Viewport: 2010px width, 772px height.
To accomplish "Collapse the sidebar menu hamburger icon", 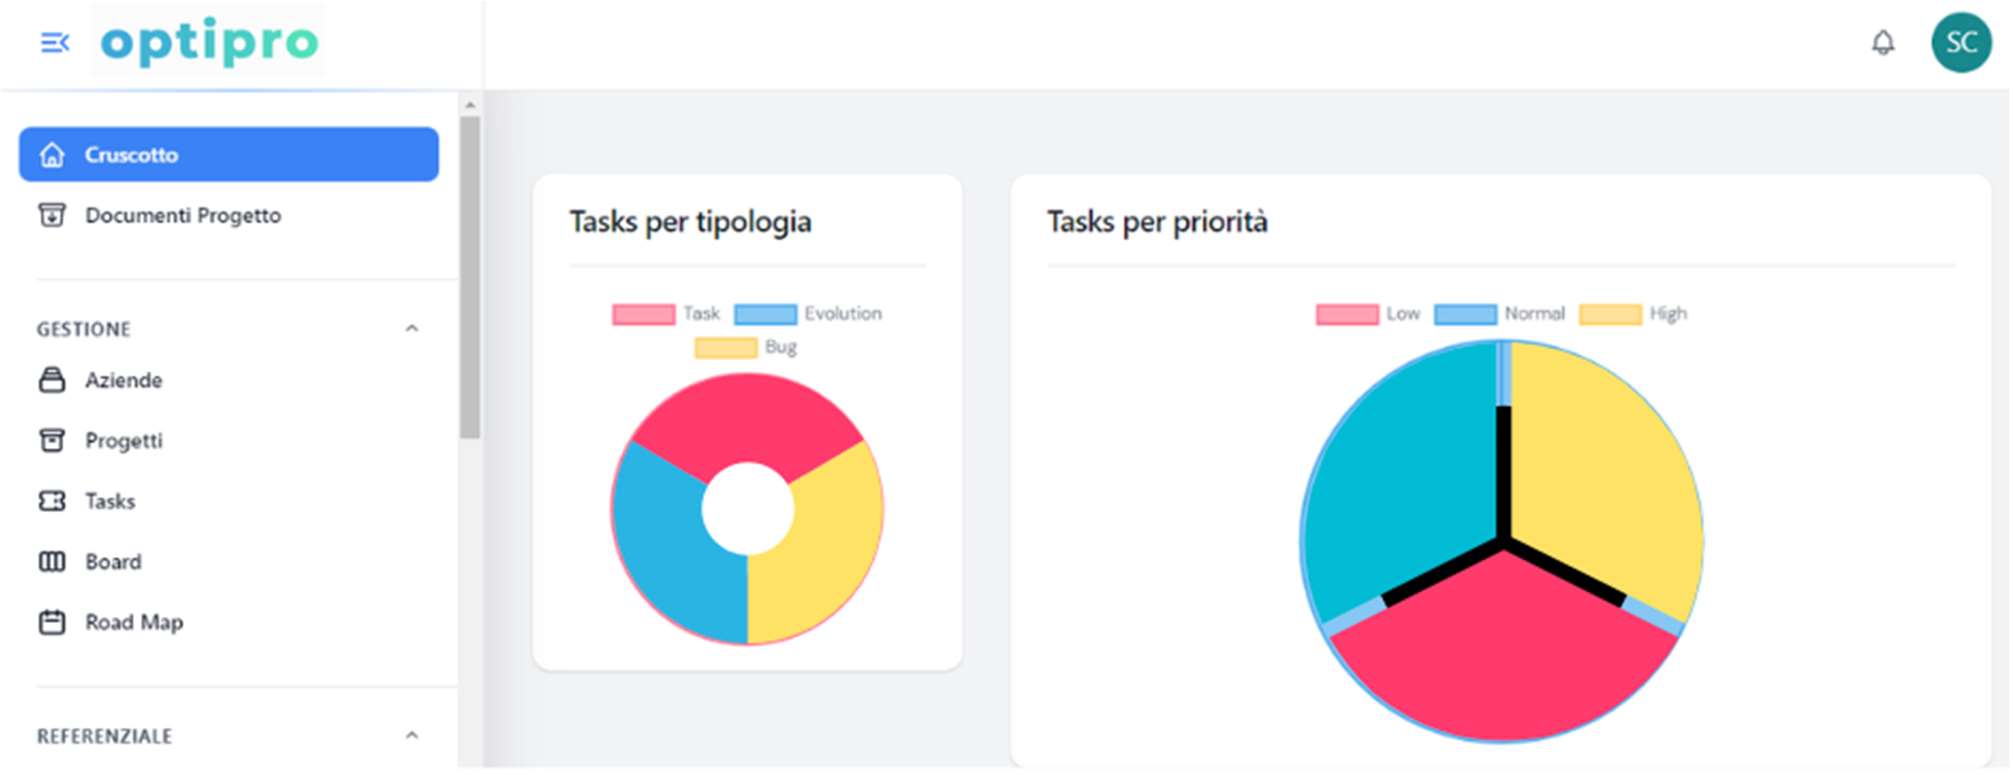I will [54, 43].
